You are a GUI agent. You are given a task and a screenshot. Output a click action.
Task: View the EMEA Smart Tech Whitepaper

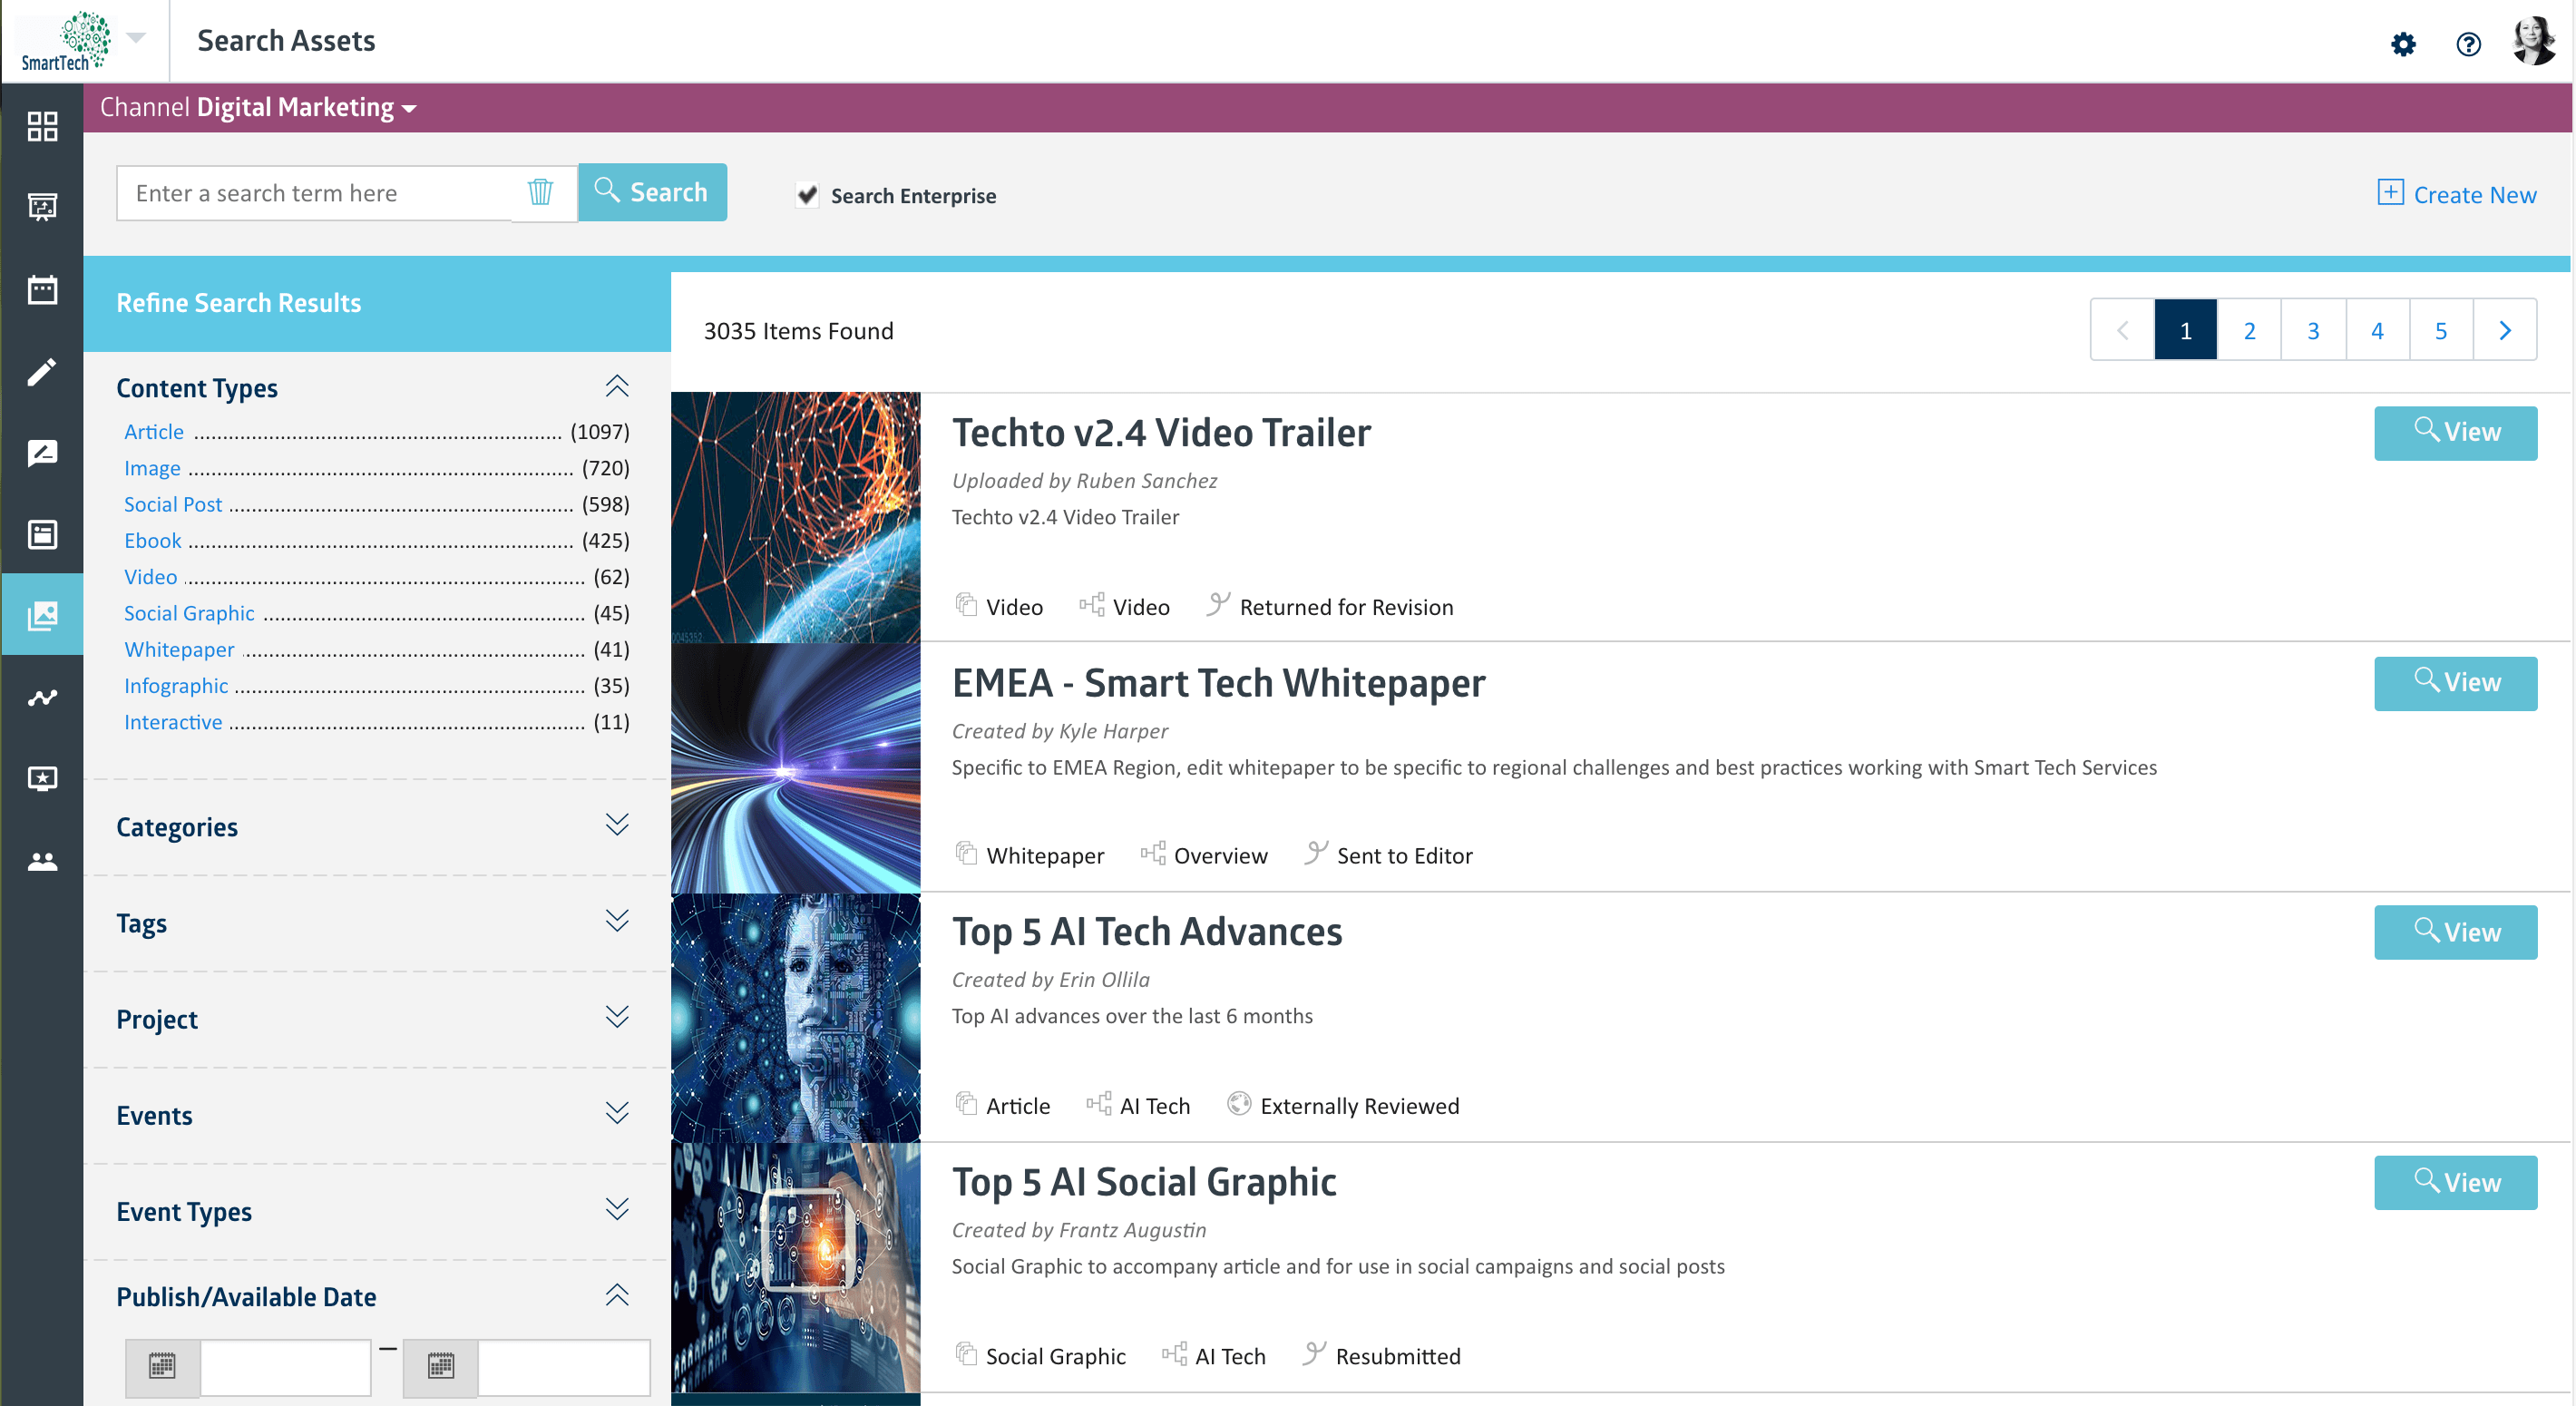tap(2455, 683)
